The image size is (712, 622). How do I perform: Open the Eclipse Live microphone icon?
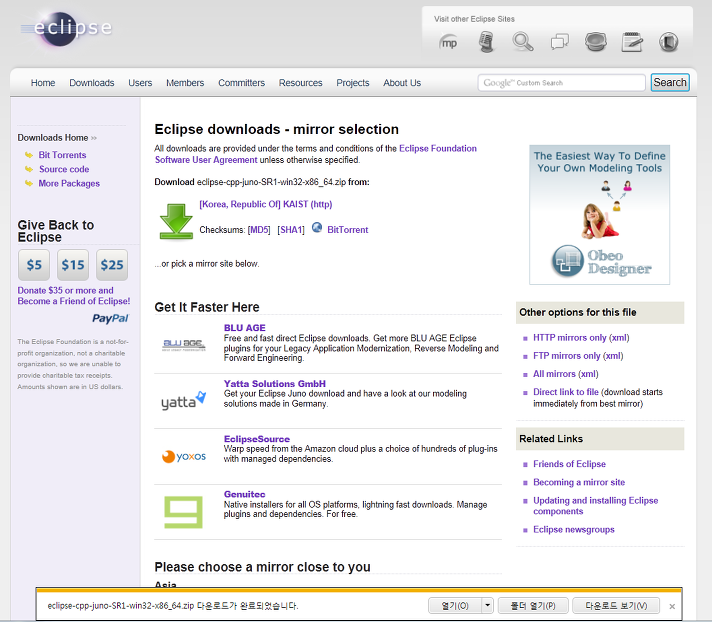pyautogui.click(x=486, y=42)
